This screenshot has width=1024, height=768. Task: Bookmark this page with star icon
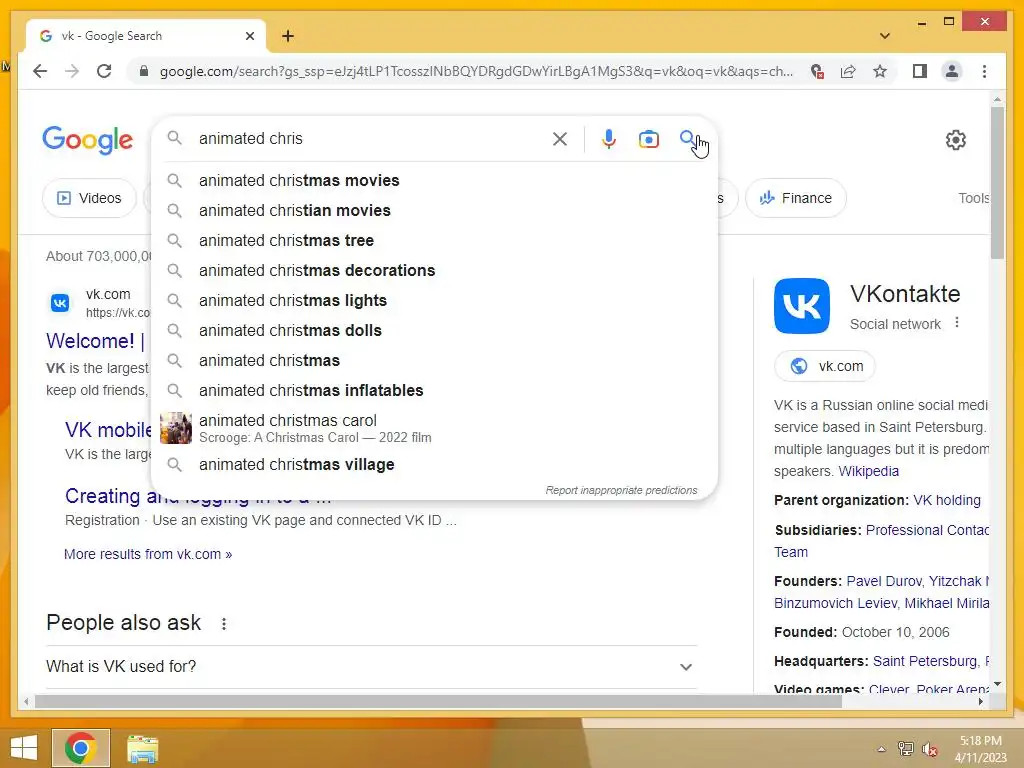click(x=880, y=71)
